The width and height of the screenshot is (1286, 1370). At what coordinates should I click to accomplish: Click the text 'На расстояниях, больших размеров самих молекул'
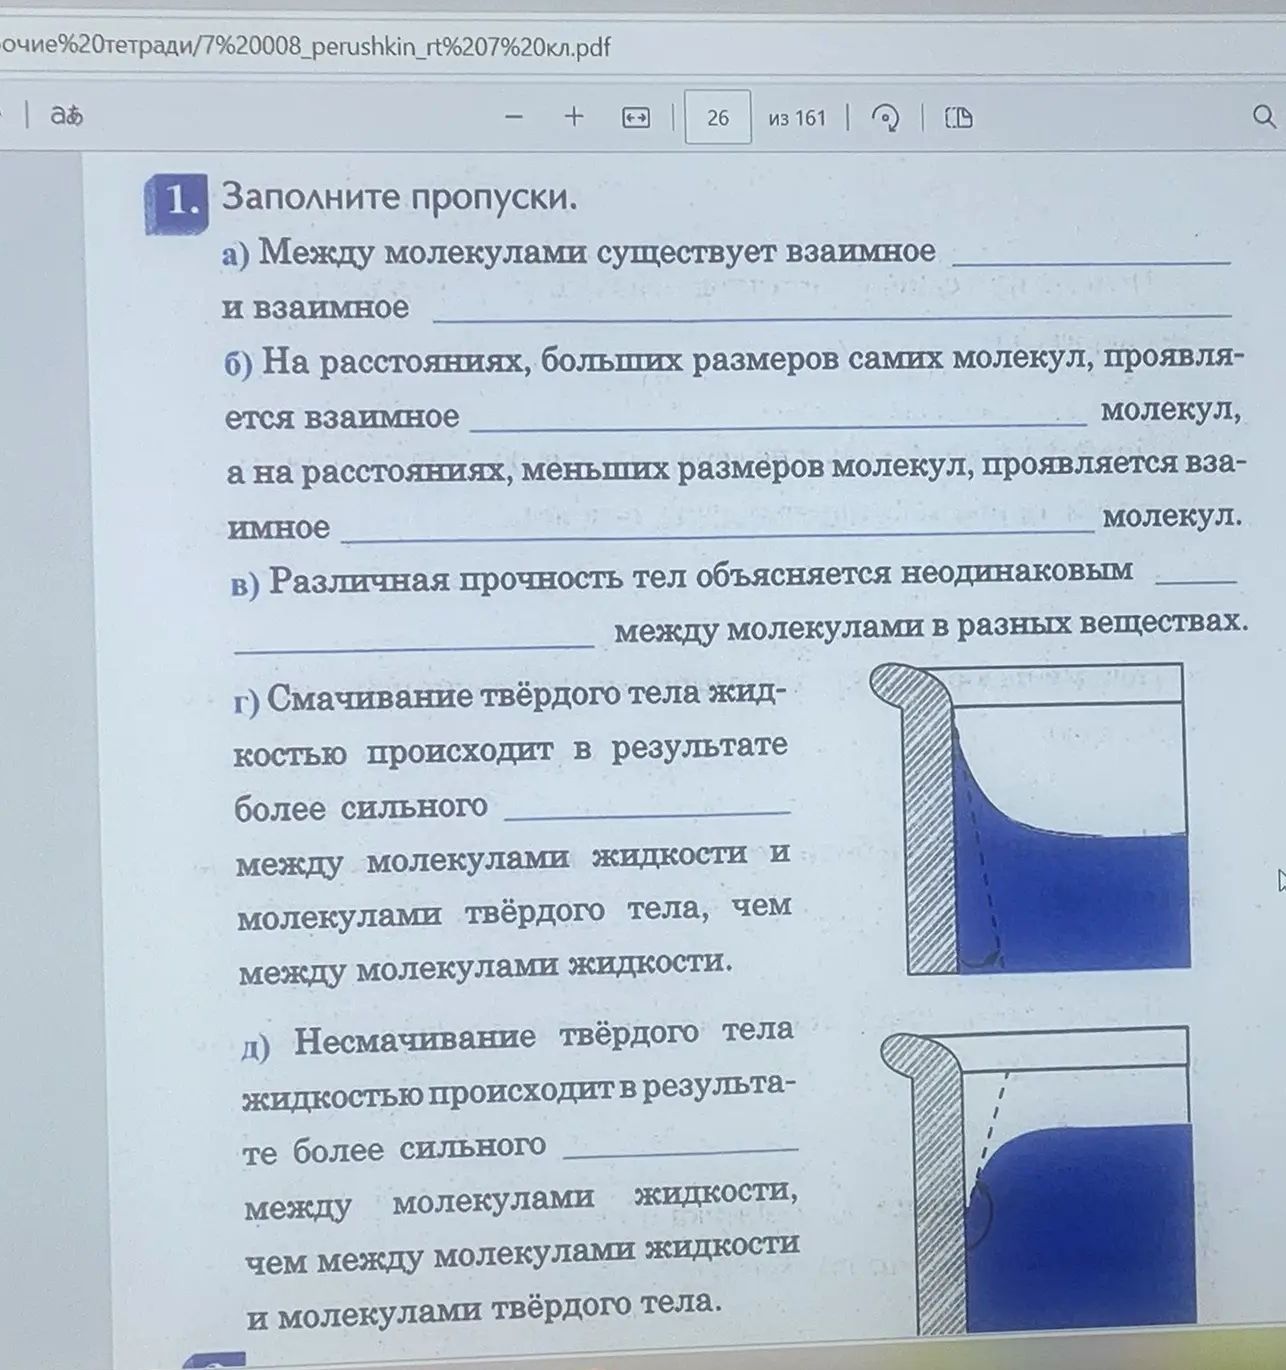click(x=677, y=360)
